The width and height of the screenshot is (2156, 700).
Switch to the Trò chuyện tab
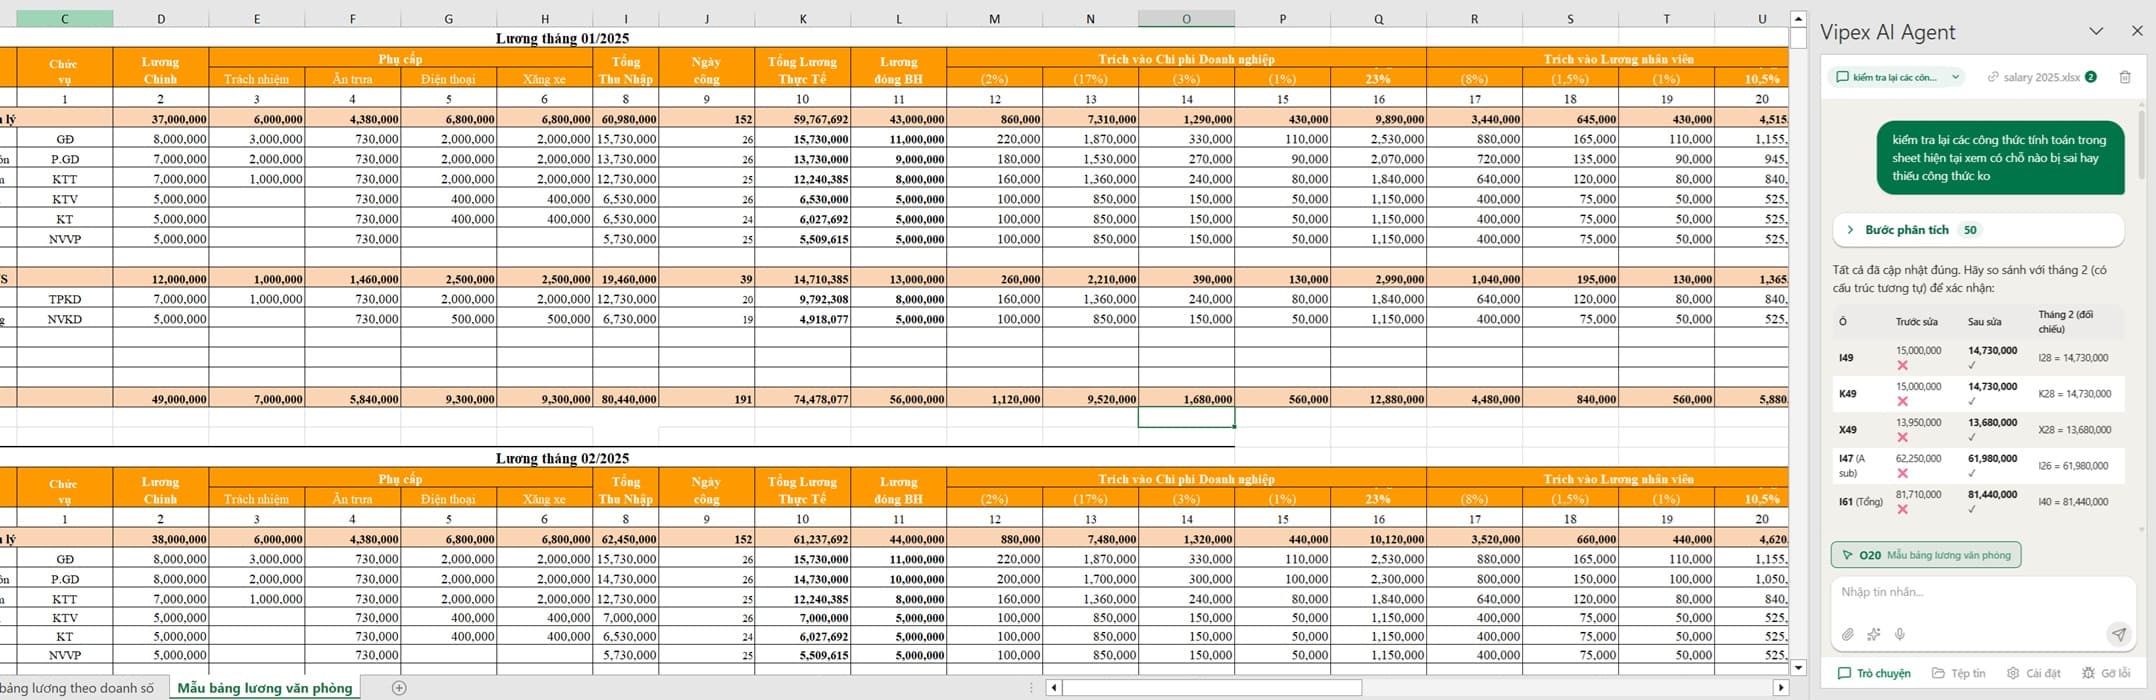1874,673
